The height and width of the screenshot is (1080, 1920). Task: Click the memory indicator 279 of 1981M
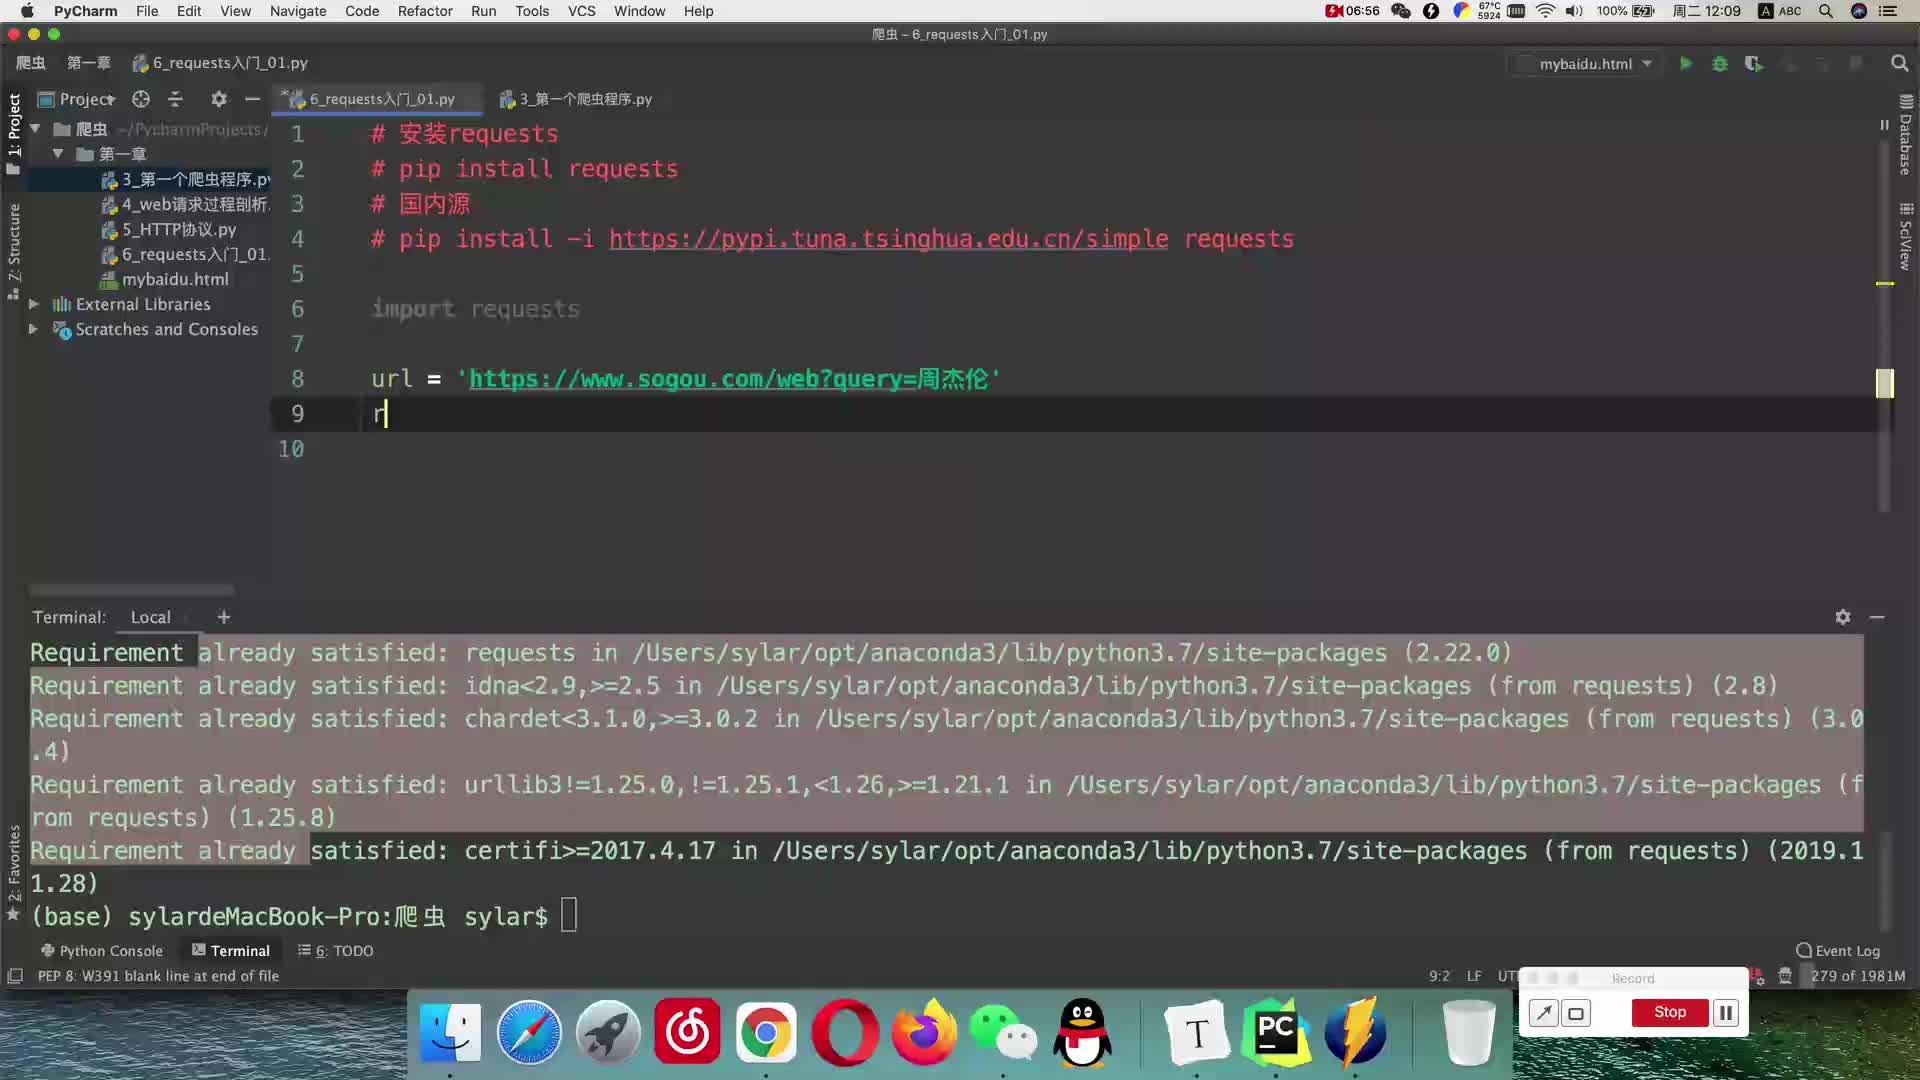[1858, 976]
